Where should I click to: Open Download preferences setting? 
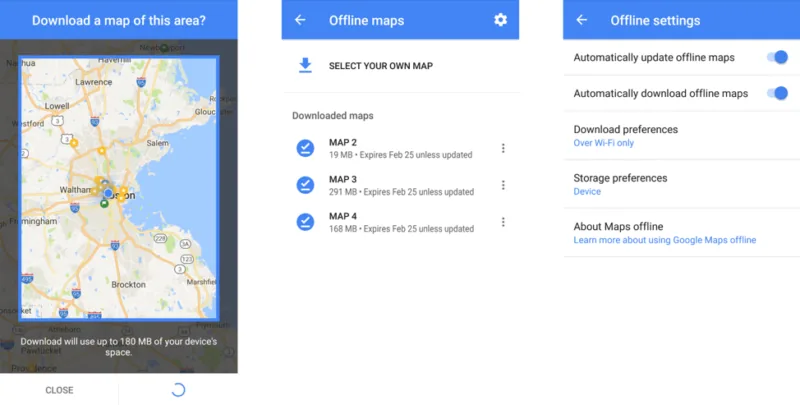[682, 136]
